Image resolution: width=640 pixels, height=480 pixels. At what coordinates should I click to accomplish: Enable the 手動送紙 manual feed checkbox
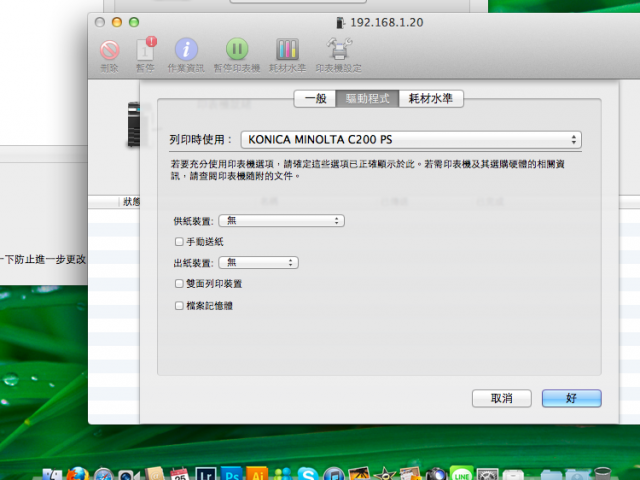coord(179,242)
